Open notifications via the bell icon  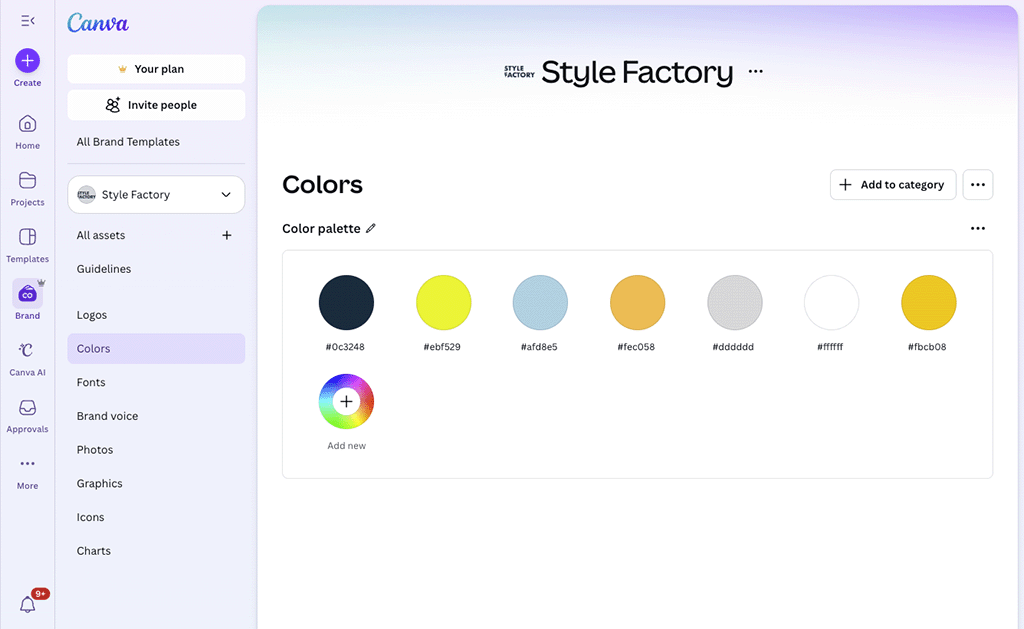pos(26,603)
